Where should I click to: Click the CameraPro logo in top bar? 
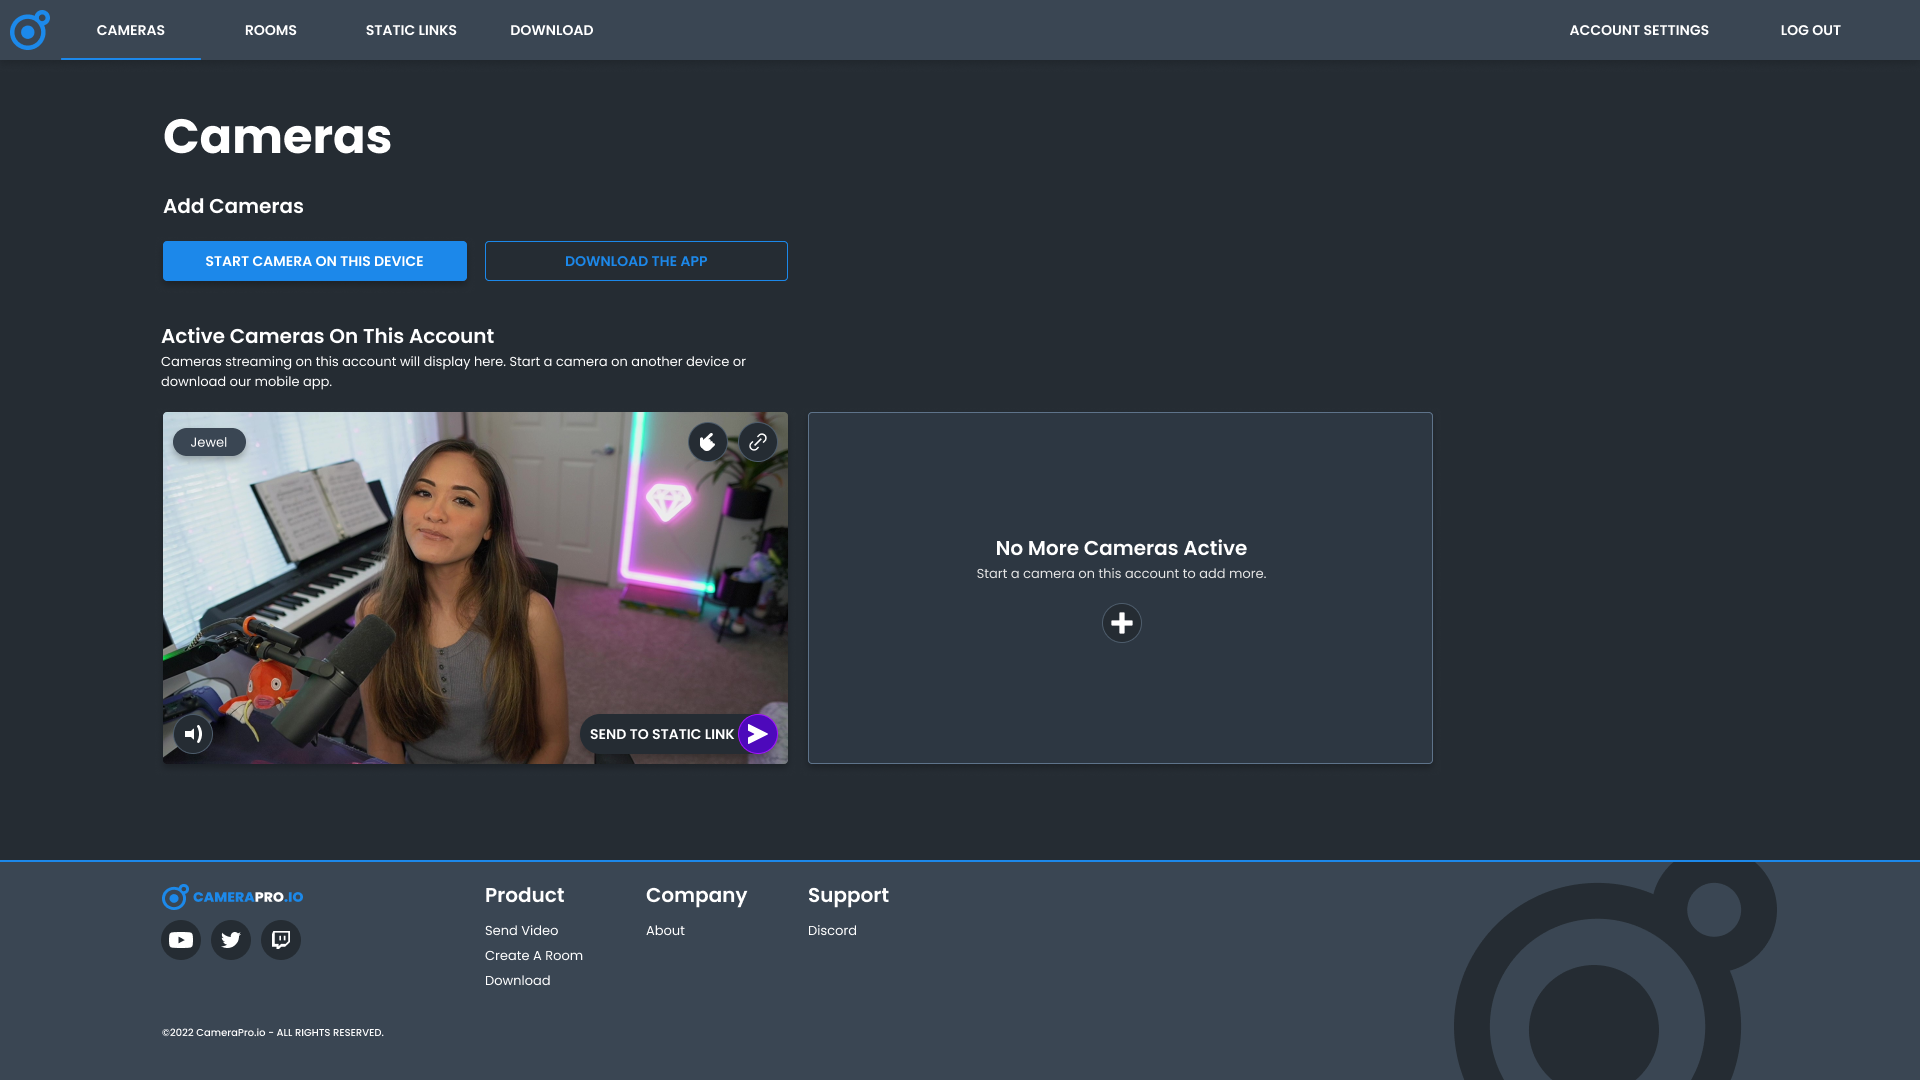[x=30, y=30]
